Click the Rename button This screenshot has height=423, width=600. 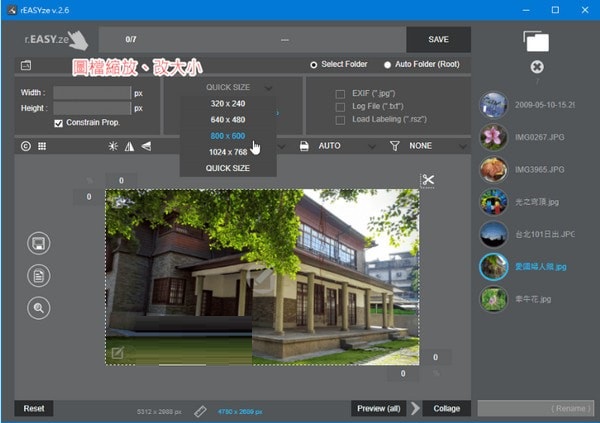[x=536, y=408]
